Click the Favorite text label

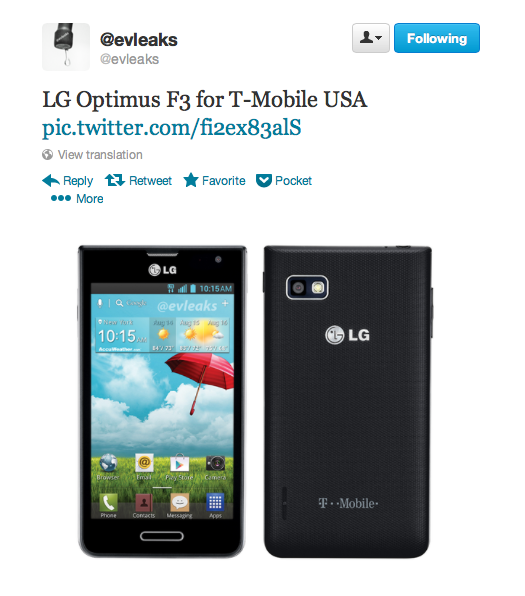(224, 181)
